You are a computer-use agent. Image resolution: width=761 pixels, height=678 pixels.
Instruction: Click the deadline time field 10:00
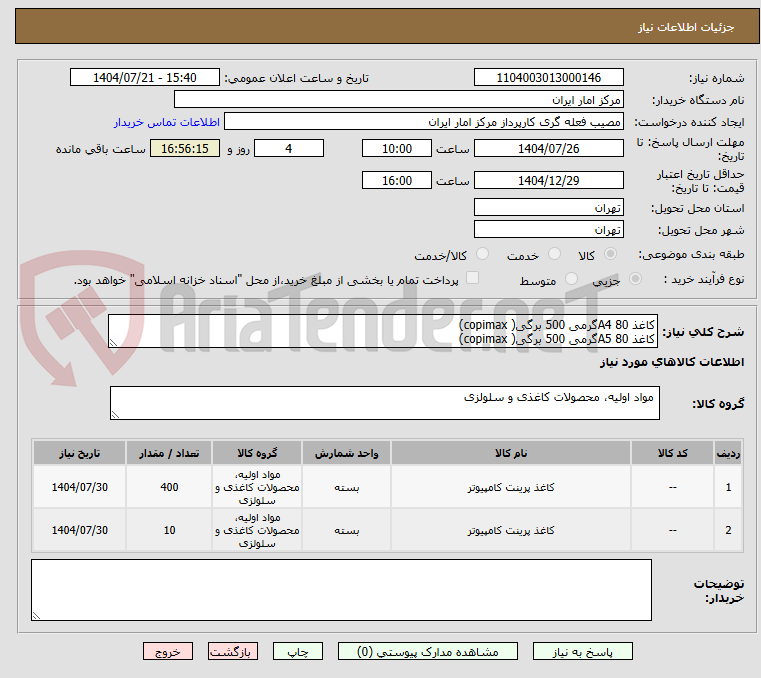coord(397,149)
